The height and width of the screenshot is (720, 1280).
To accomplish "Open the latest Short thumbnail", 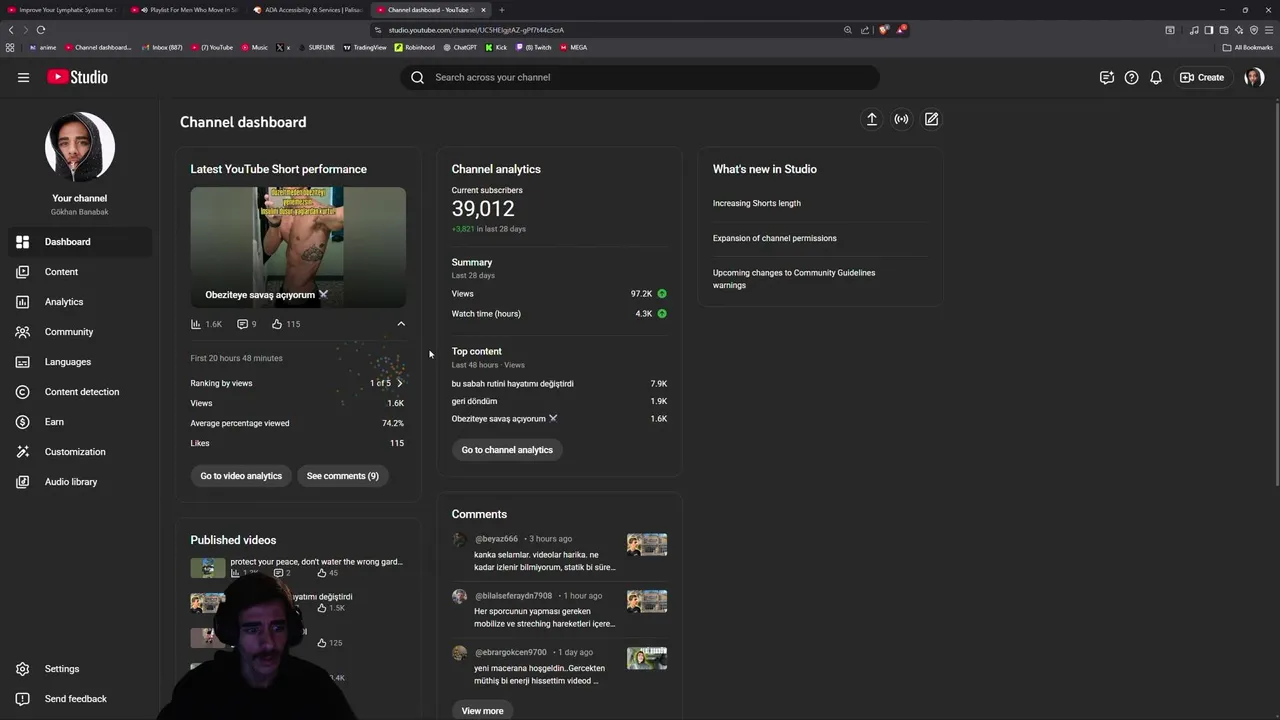I will click(x=298, y=247).
